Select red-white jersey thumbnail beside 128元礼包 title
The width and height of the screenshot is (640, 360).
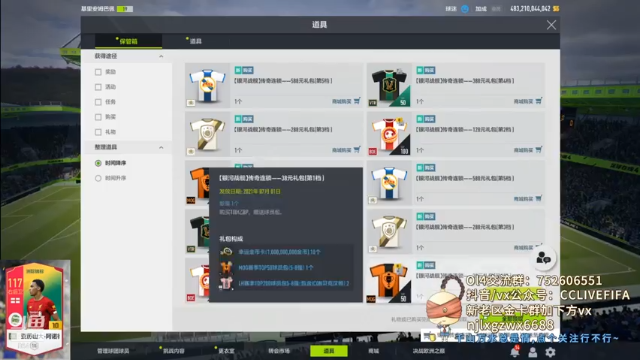coord(389,134)
